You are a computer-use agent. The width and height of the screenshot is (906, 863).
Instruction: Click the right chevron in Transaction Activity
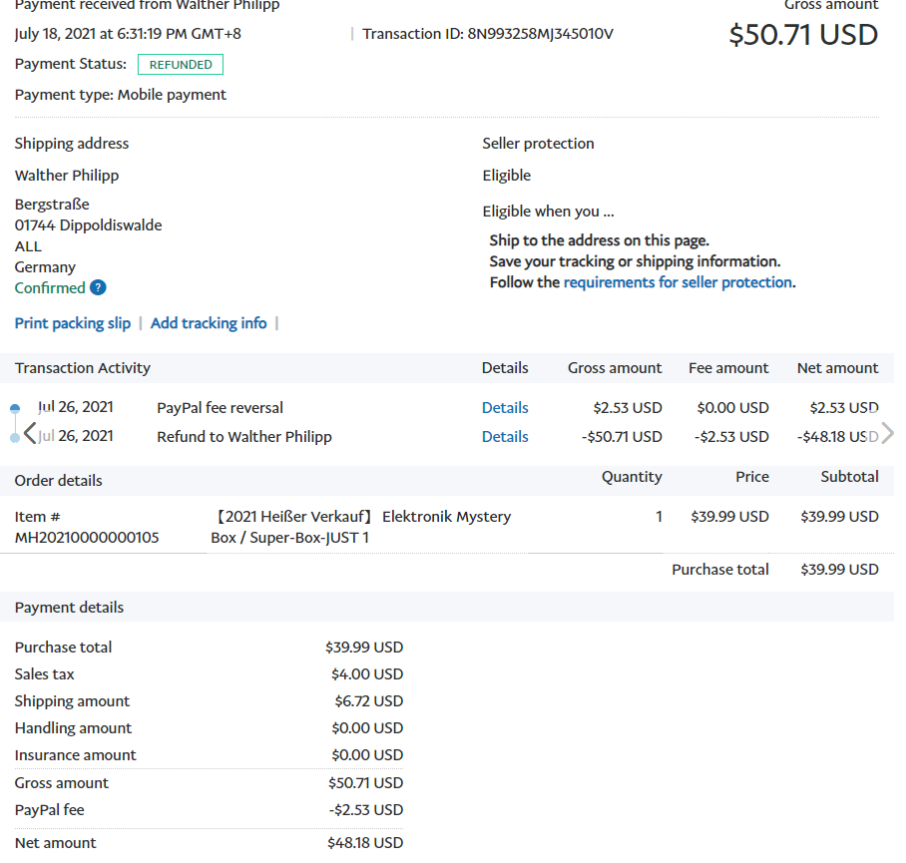coord(887,434)
